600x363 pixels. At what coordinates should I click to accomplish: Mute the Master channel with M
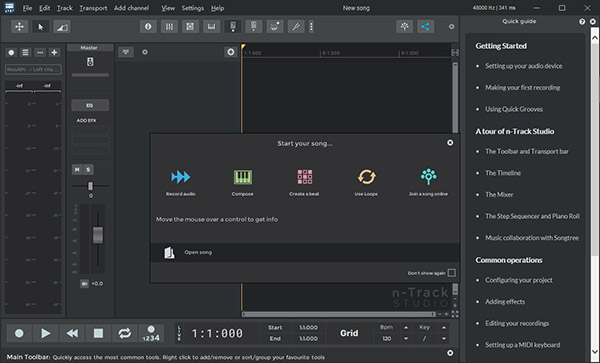(77, 169)
